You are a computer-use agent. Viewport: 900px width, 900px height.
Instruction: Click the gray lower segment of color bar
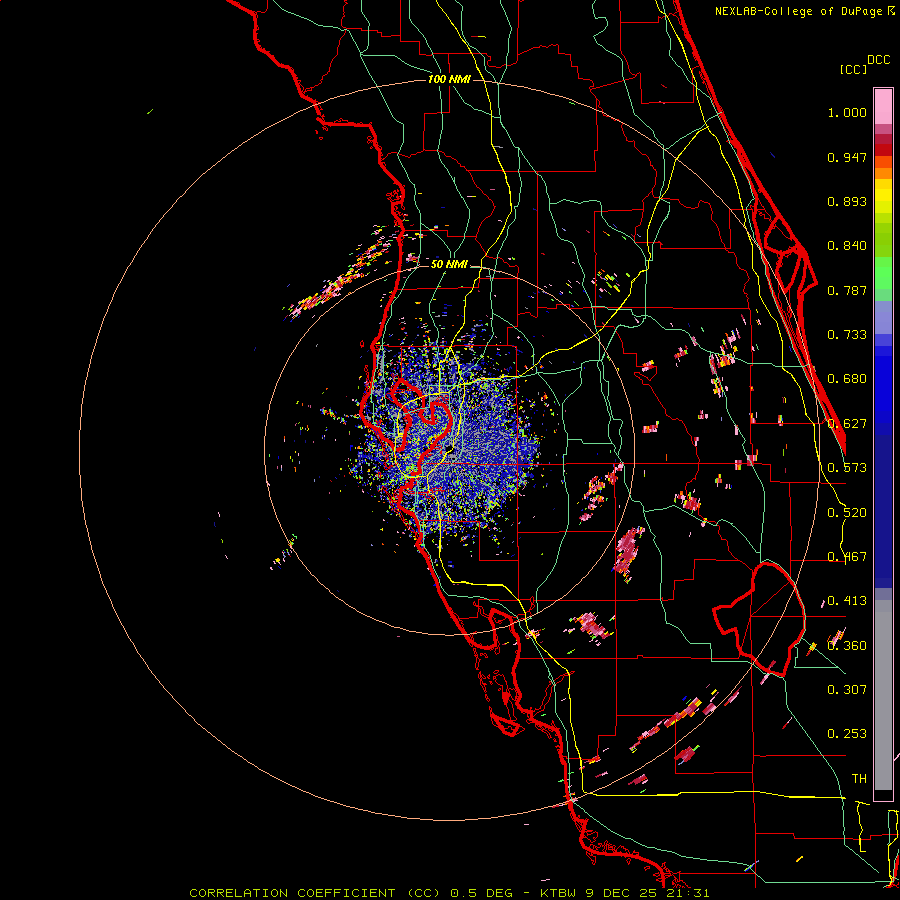tap(883, 695)
